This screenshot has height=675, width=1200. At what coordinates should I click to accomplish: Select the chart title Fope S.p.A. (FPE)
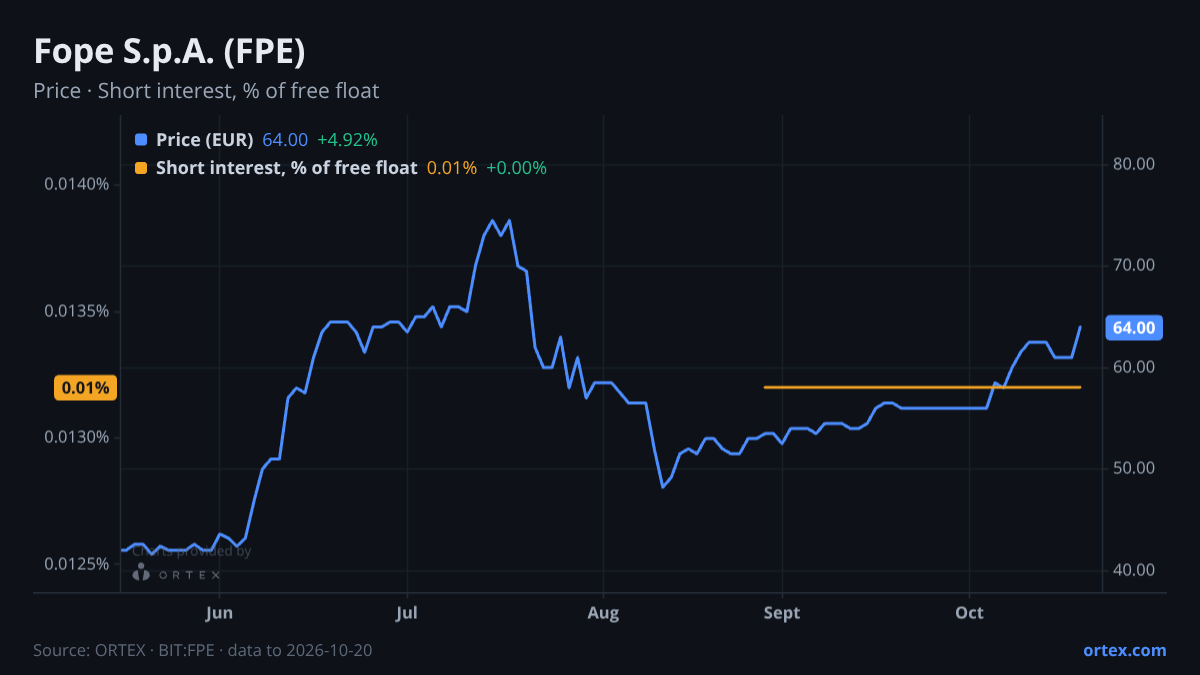pyautogui.click(x=169, y=52)
